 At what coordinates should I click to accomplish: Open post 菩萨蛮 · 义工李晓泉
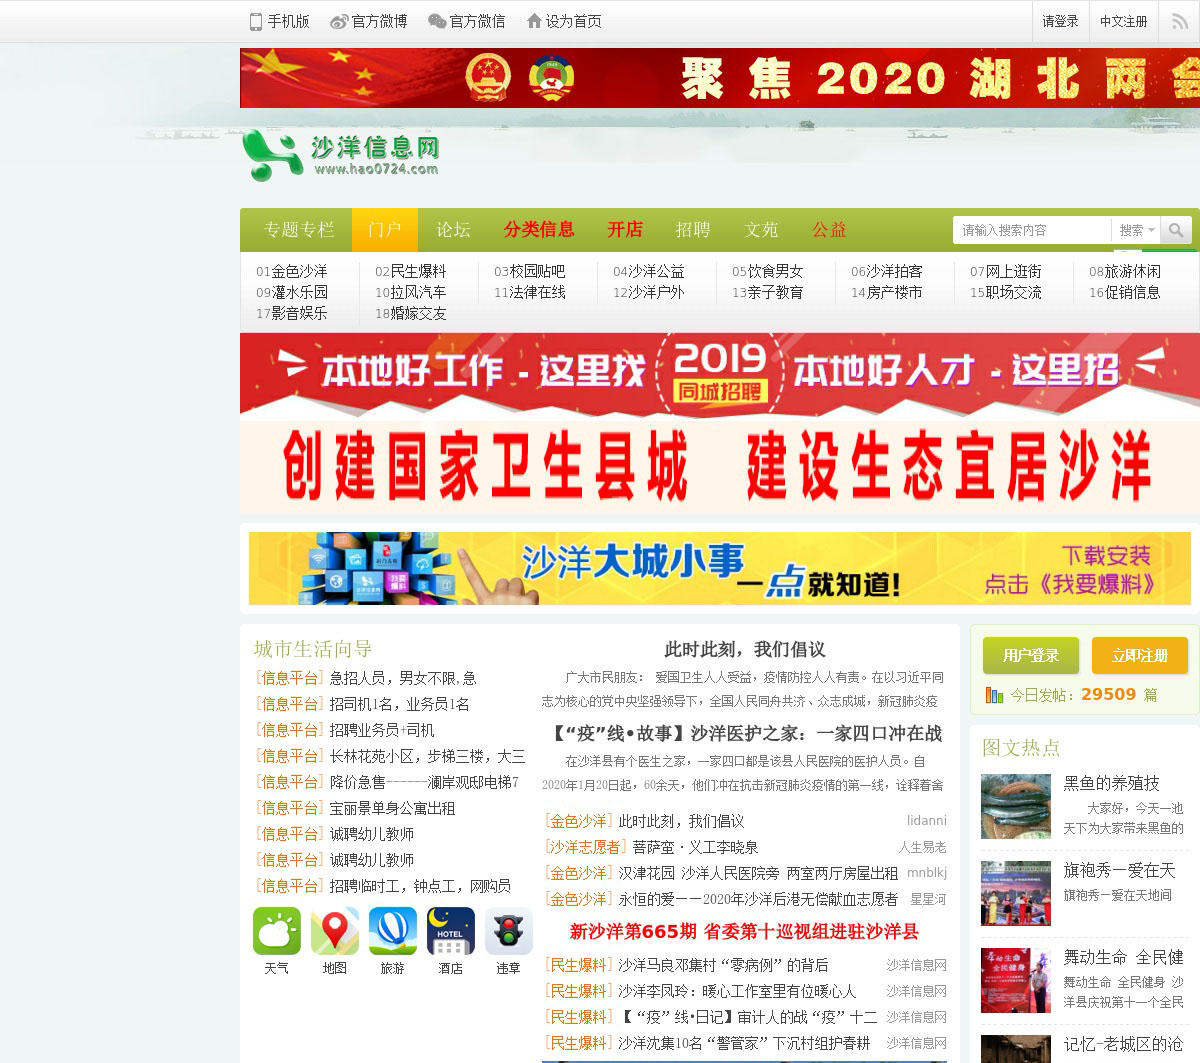pyautogui.click(x=695, y=847)
